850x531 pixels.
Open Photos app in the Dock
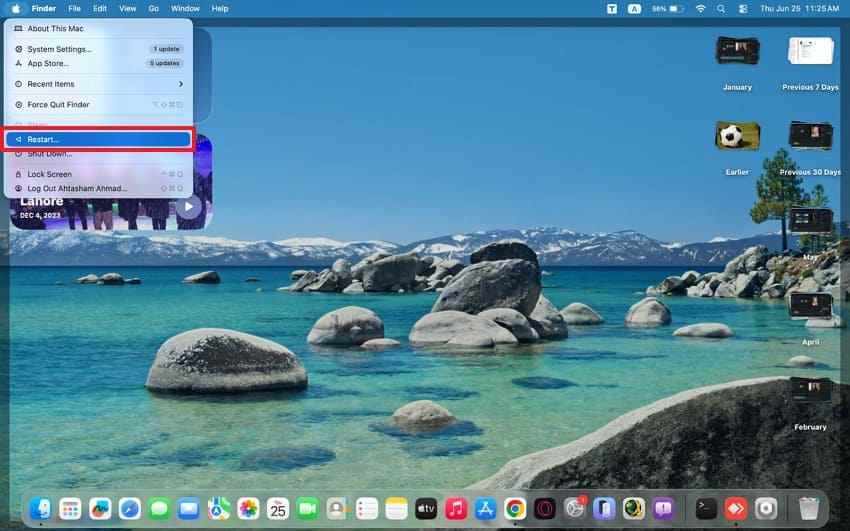pyautogui.click(x=248, y=509)
